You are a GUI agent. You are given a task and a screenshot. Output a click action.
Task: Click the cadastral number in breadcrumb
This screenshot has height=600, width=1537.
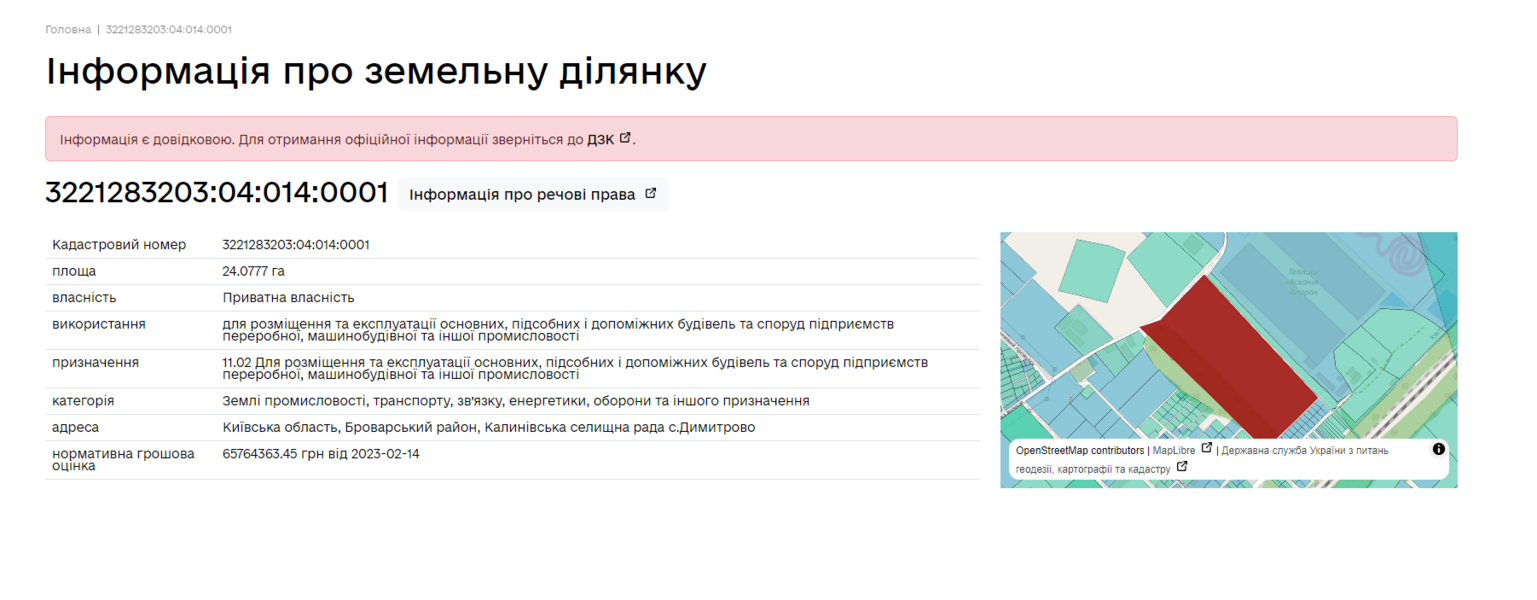169,30
